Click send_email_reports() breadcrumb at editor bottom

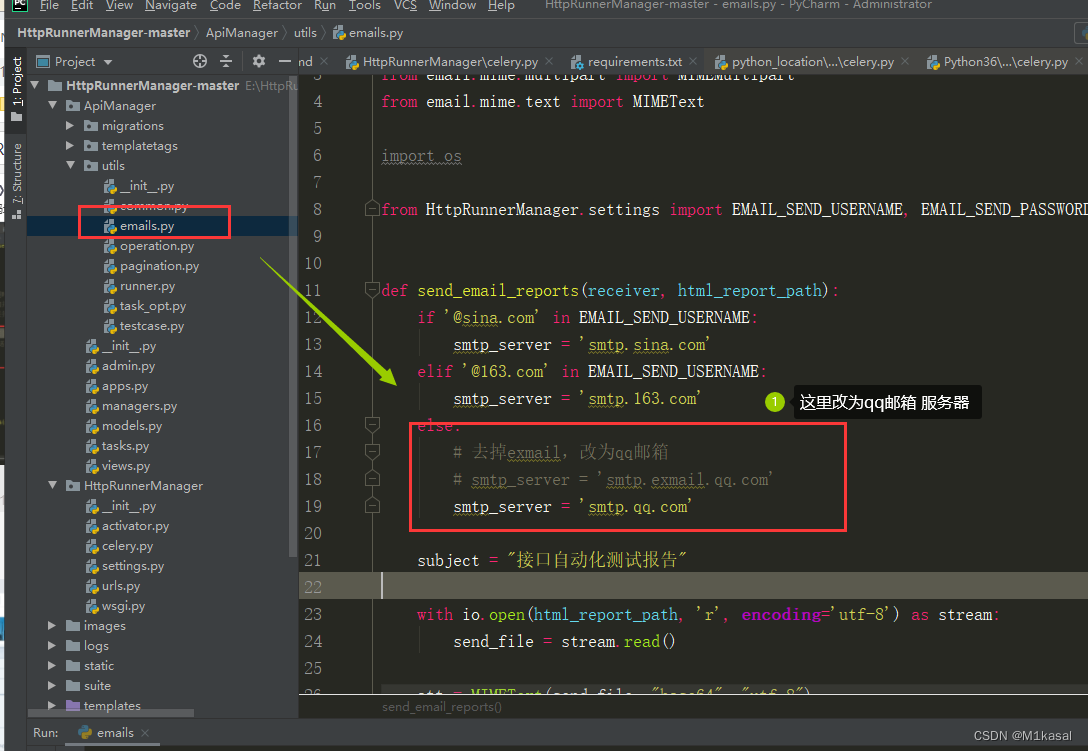442,707
